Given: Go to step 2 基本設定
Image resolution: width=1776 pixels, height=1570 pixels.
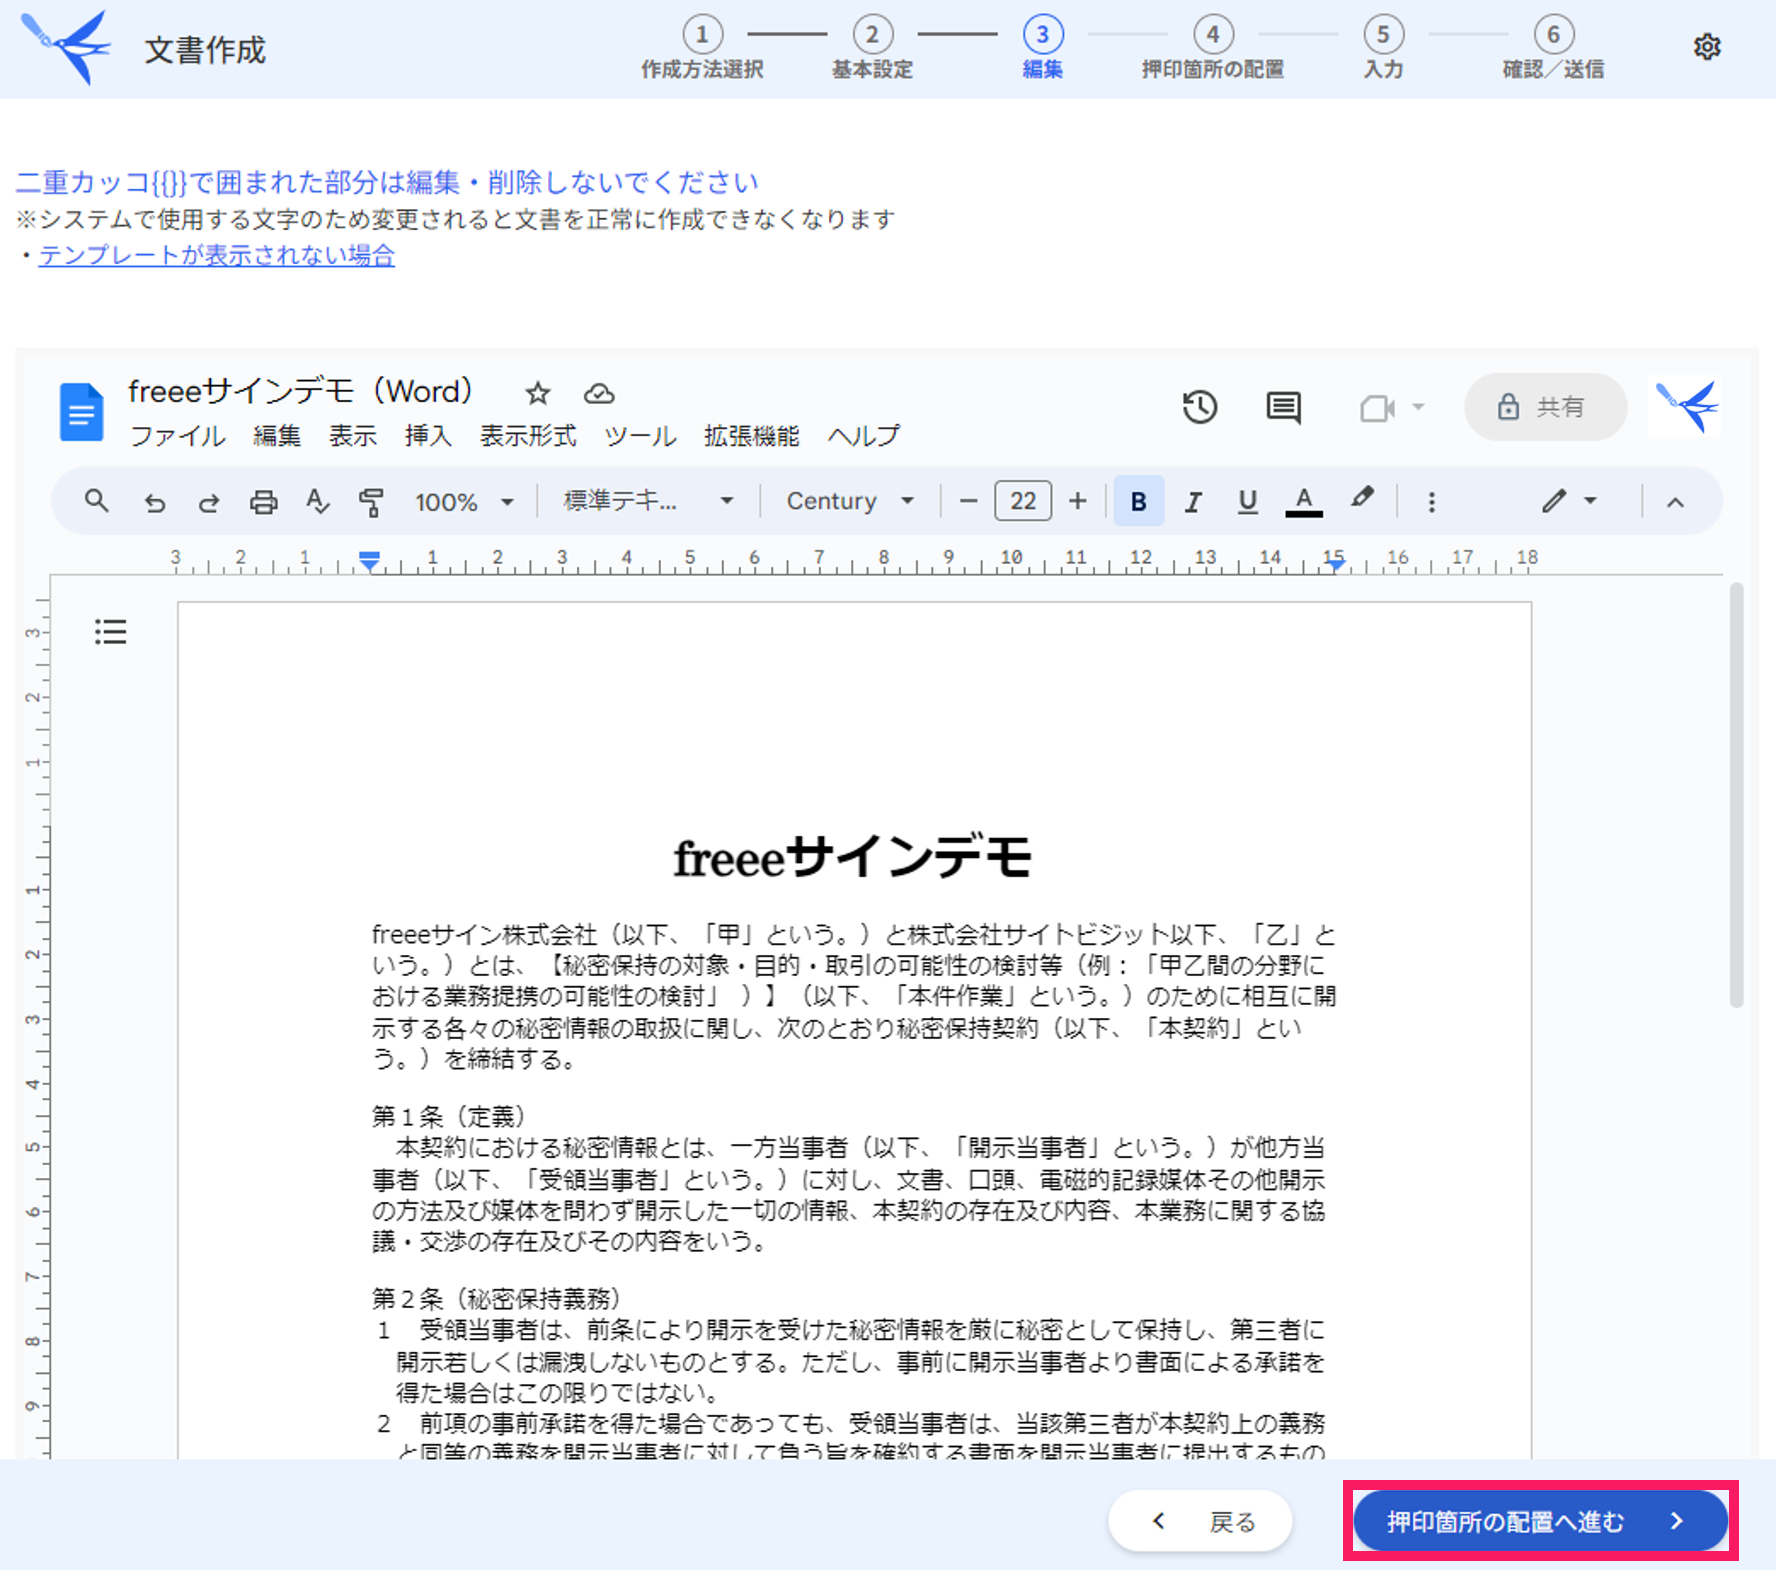Looking at the screenshot, I should [x=872, y=48].
